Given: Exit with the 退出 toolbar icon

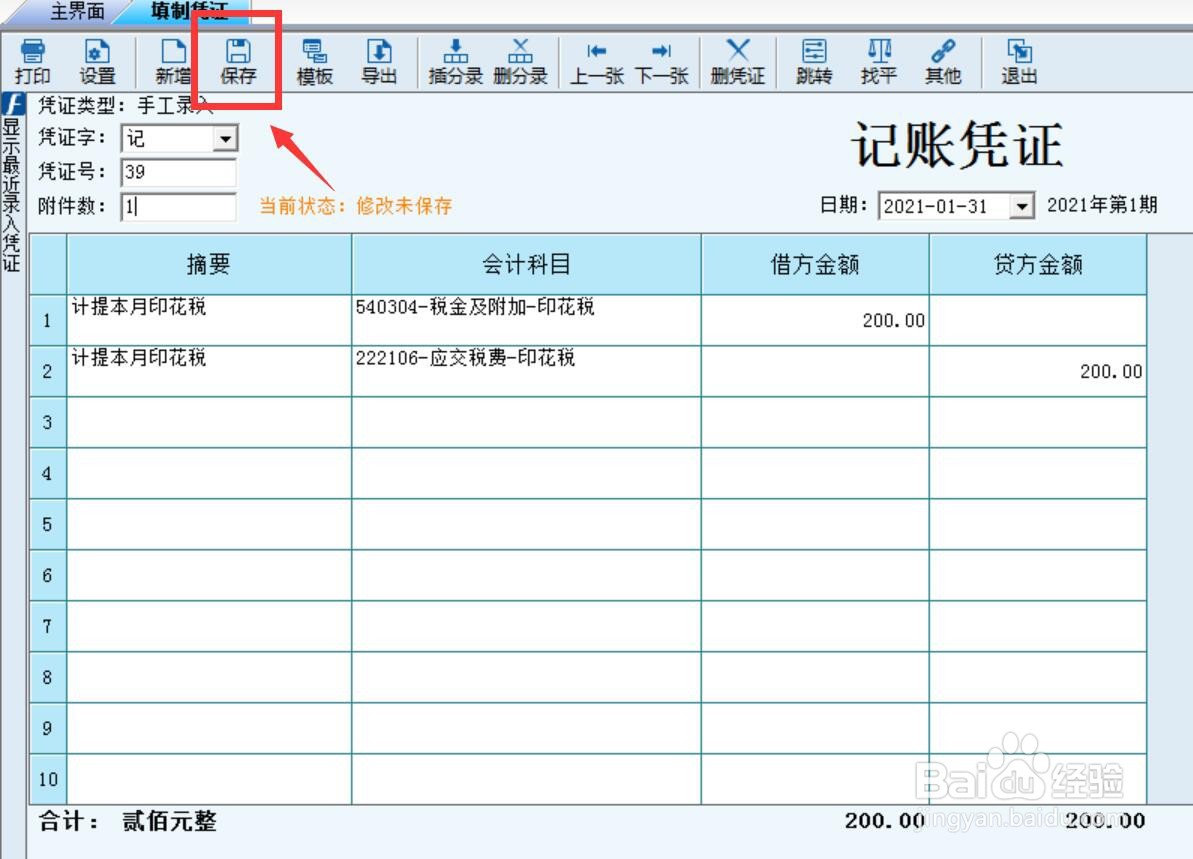Looking at the screenshot, I should pos(1020,62).
